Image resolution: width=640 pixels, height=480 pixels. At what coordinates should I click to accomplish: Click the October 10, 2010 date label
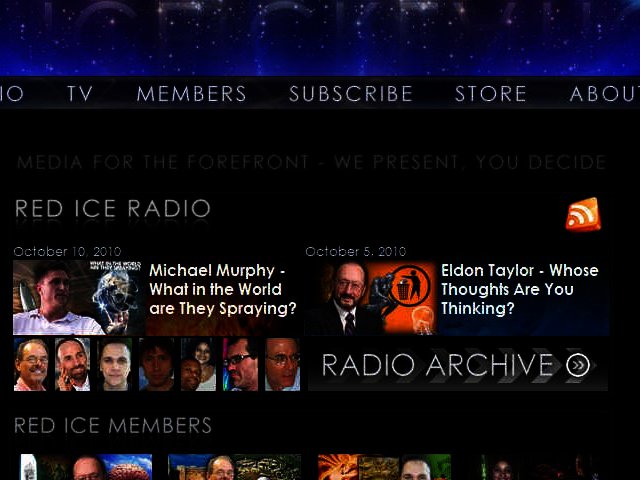point(66,252)
